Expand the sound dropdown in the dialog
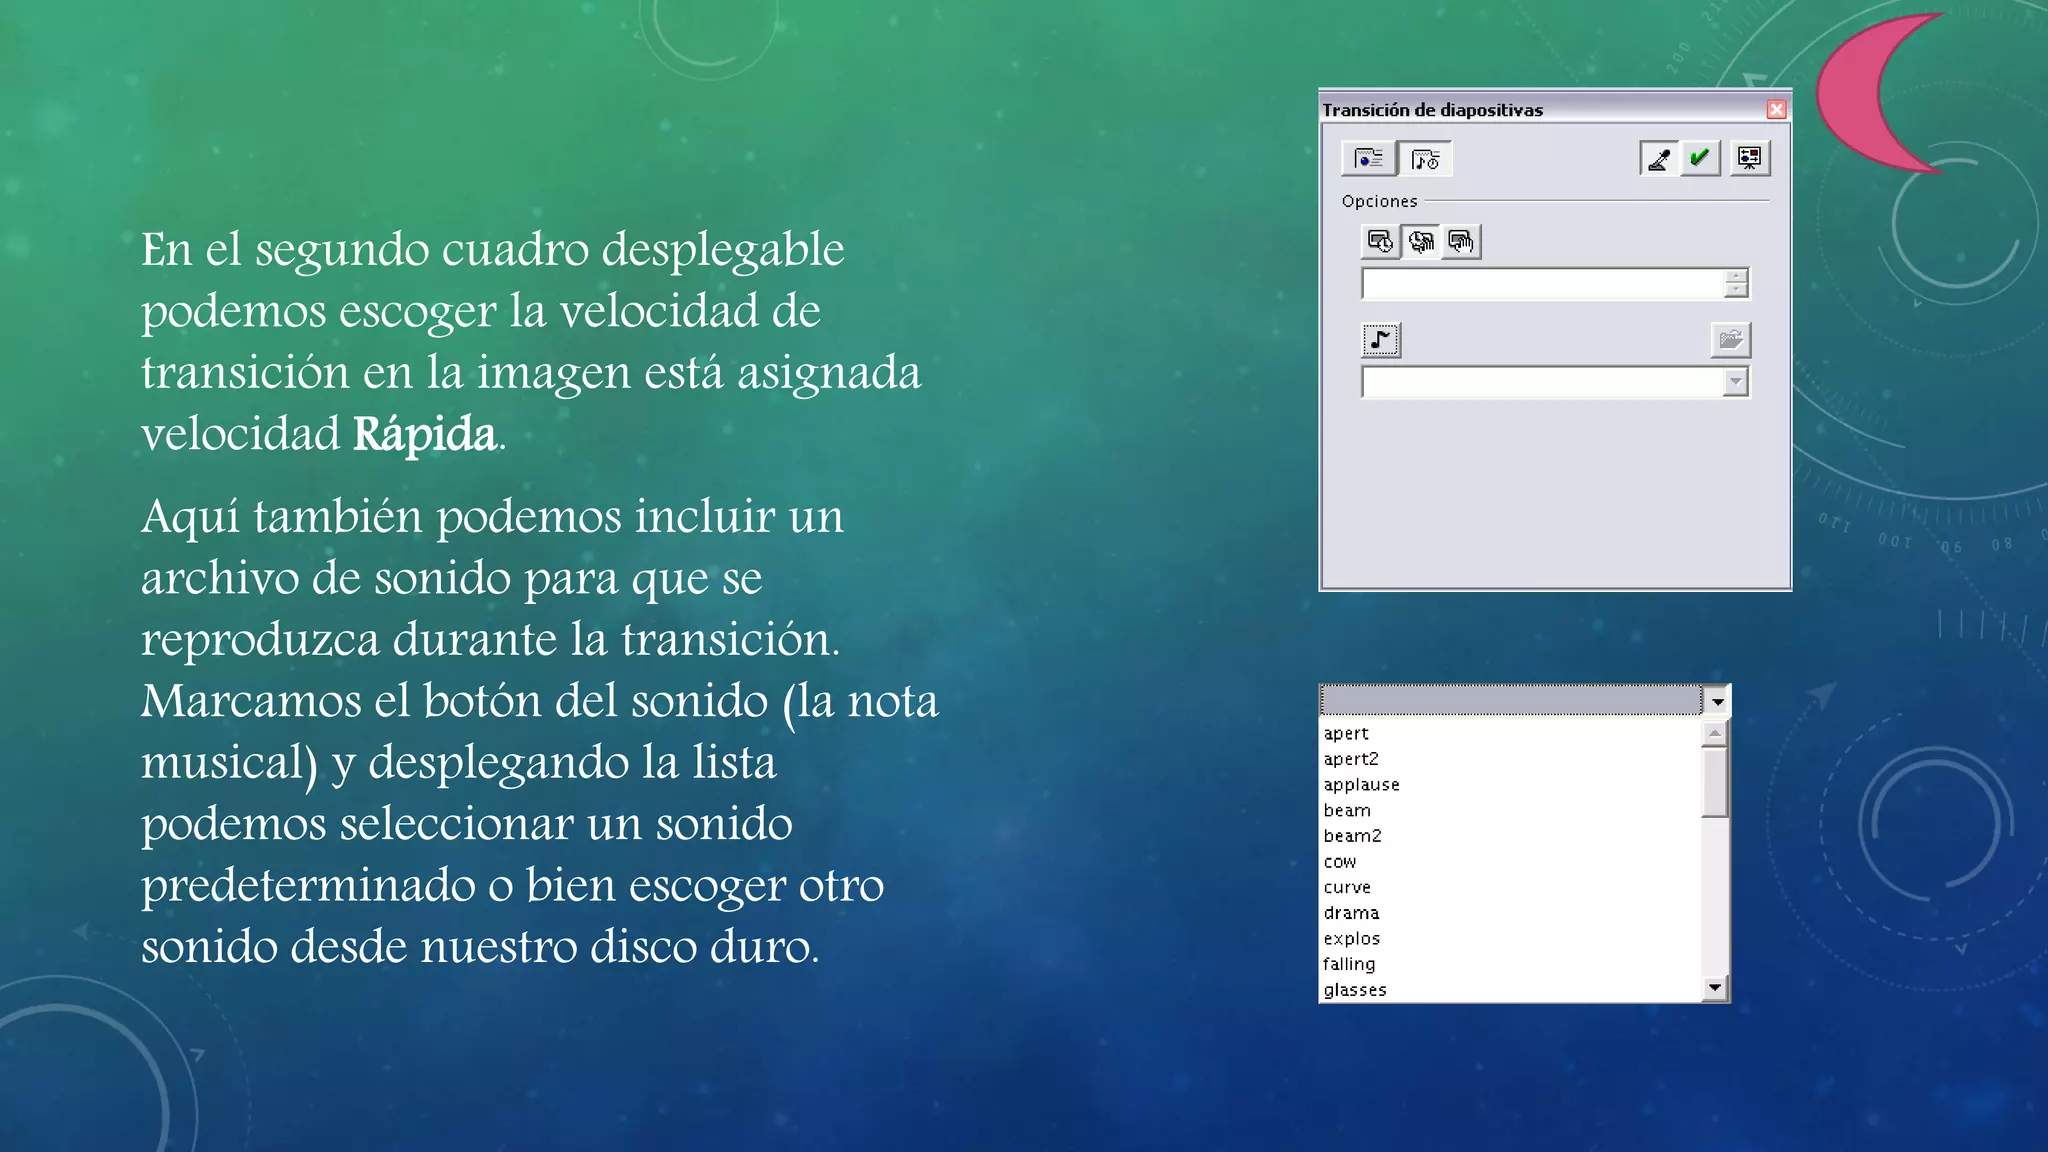This screenshot has width=2048, height=1152. [x=1736, y=382]
